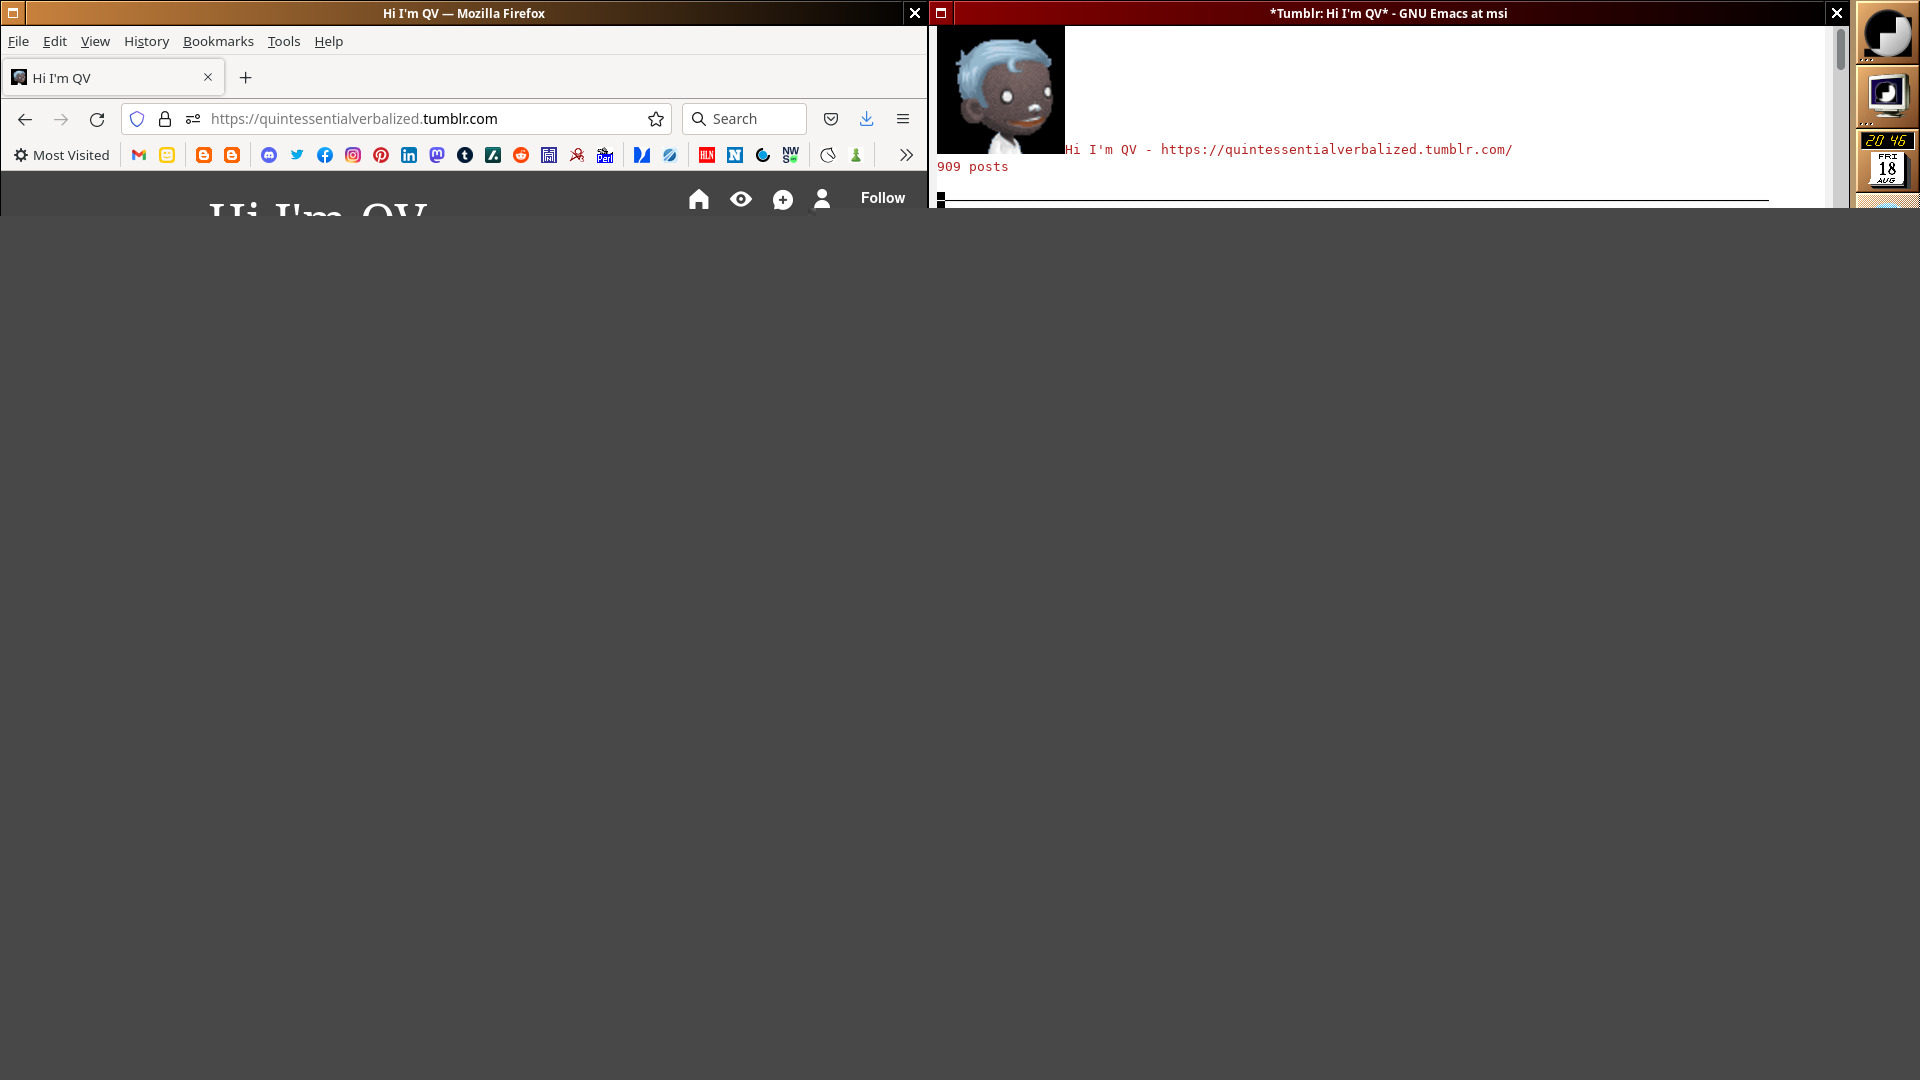This screenshot has height=1080, width=1920.
Task: Open the Twitter bookmark
Action: (297, 155)
